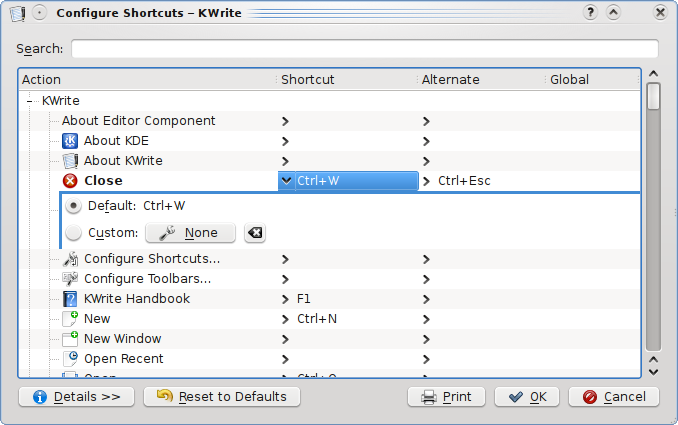The width and height of the screenshot is (678, 425).
Task: Click the KWrite Handbook help icon
Action: coord(70,299)
